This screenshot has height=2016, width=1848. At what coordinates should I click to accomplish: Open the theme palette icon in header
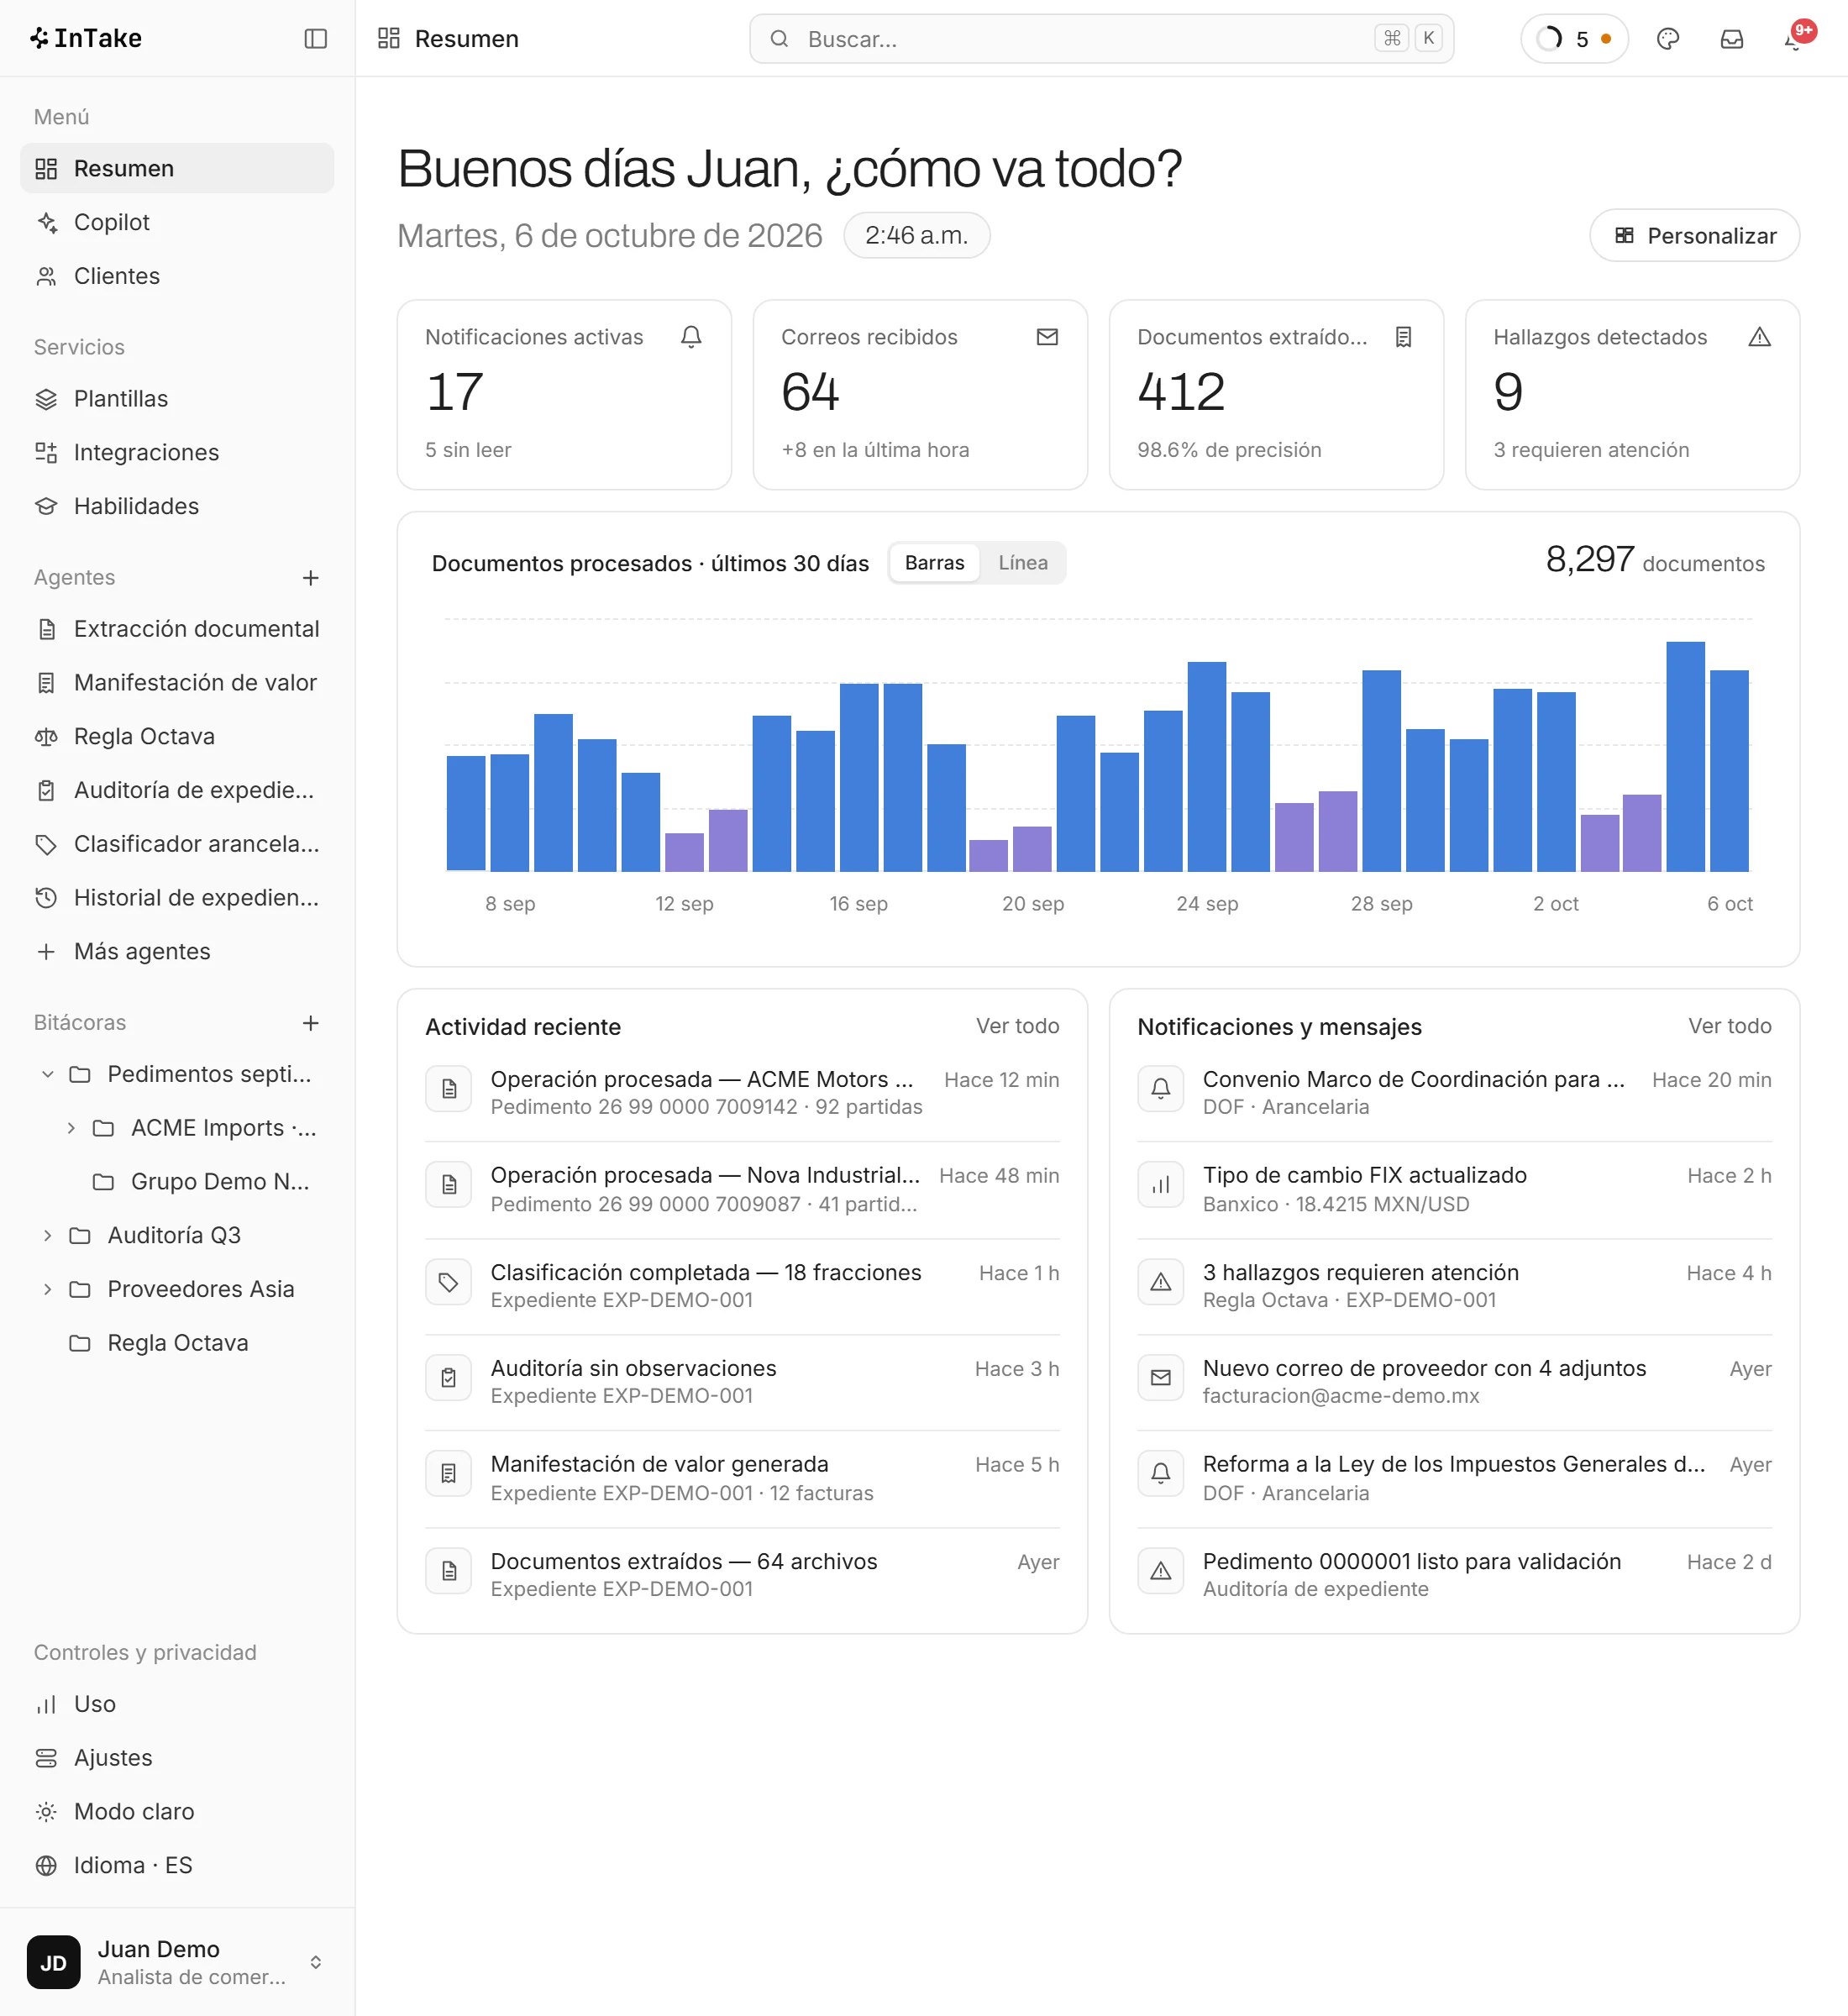(1667, 39)
